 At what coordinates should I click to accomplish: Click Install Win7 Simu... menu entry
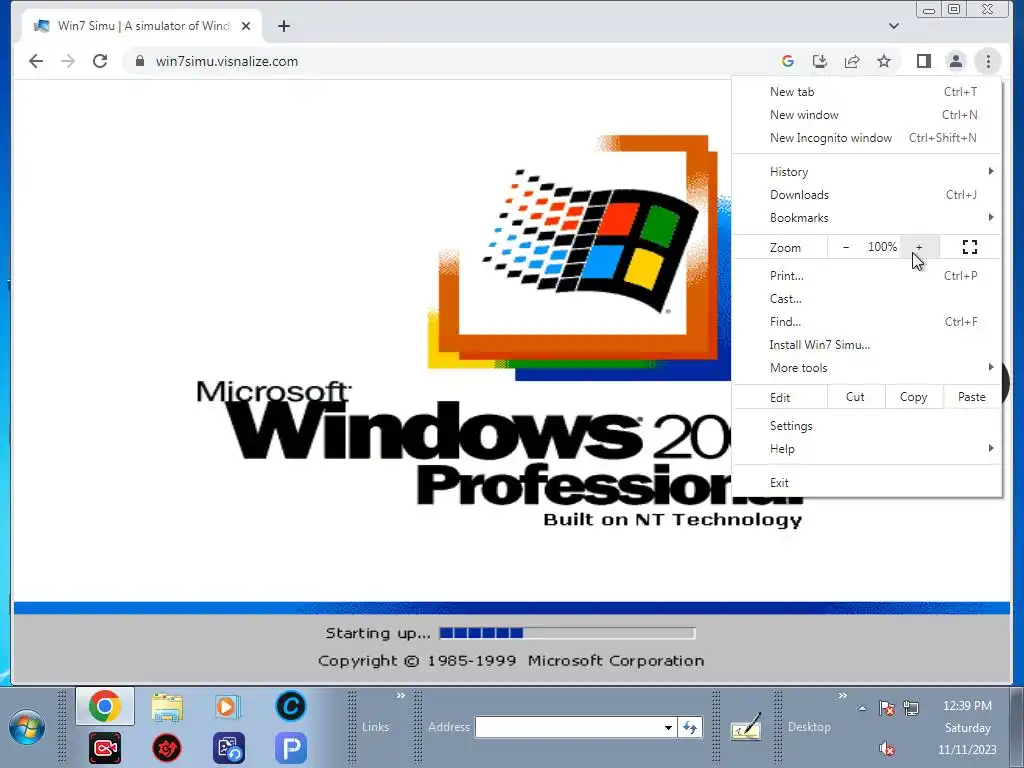[x=867, y=345]
